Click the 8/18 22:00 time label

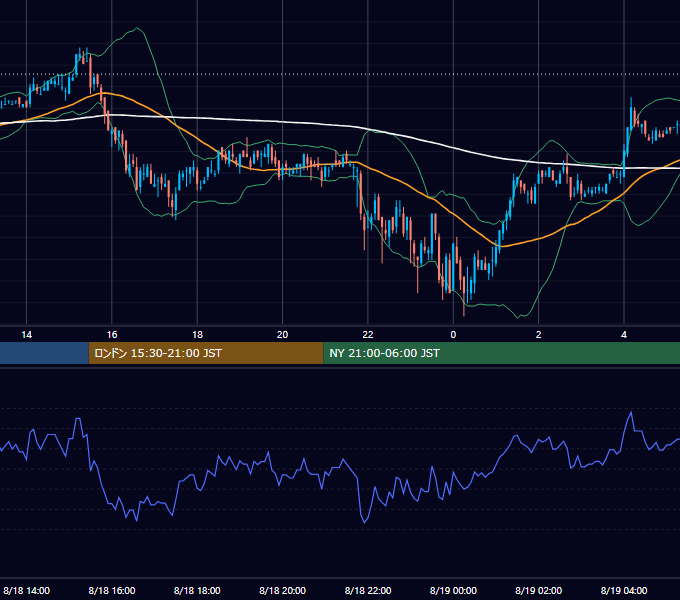368,590
